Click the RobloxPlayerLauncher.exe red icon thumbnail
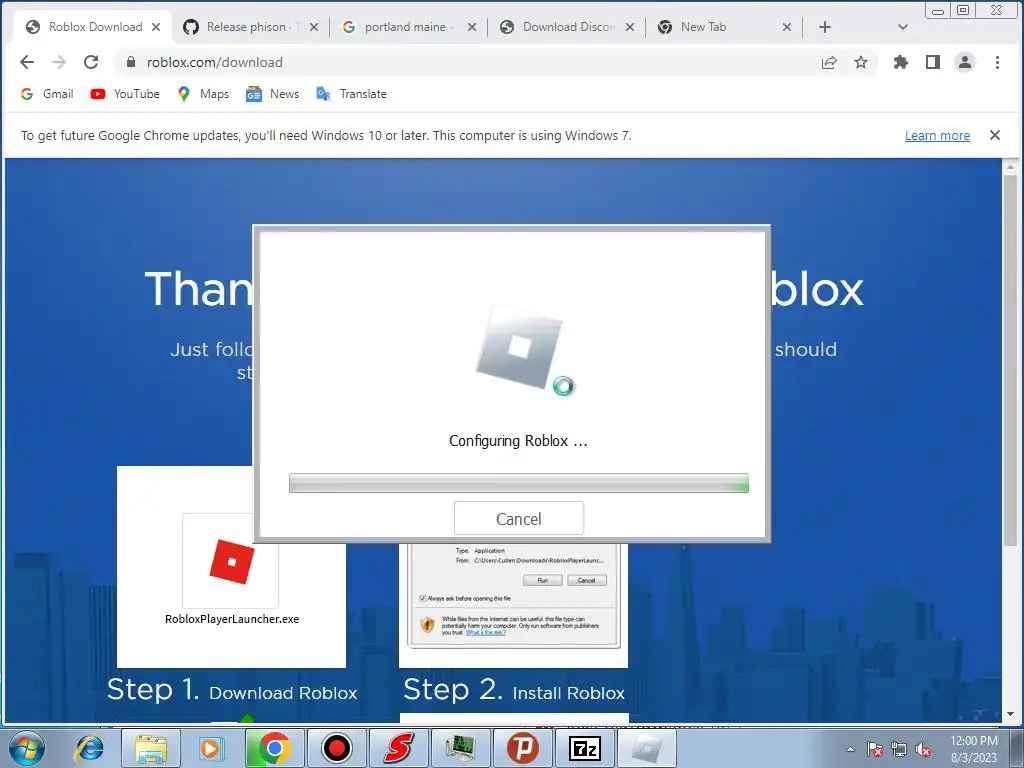1024x768 pixels. [x=231, y=561]
